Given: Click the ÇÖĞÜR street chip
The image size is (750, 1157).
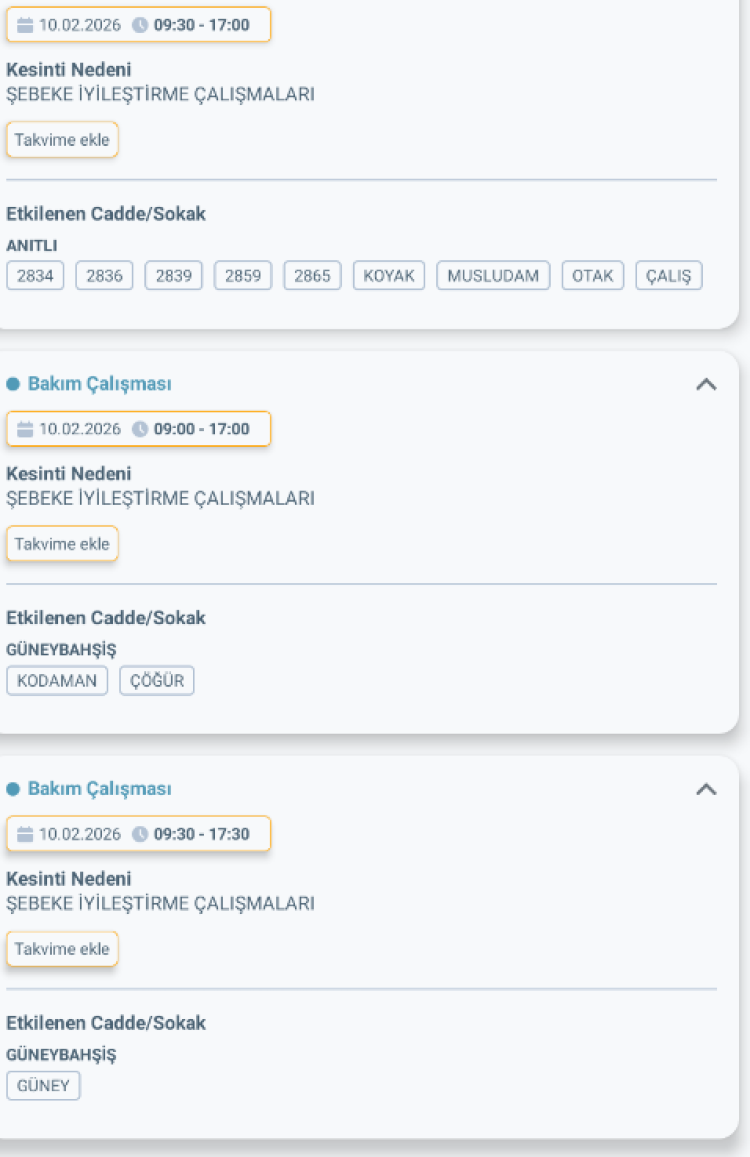Looking at the screenshot, I should (x=156, y=680).
